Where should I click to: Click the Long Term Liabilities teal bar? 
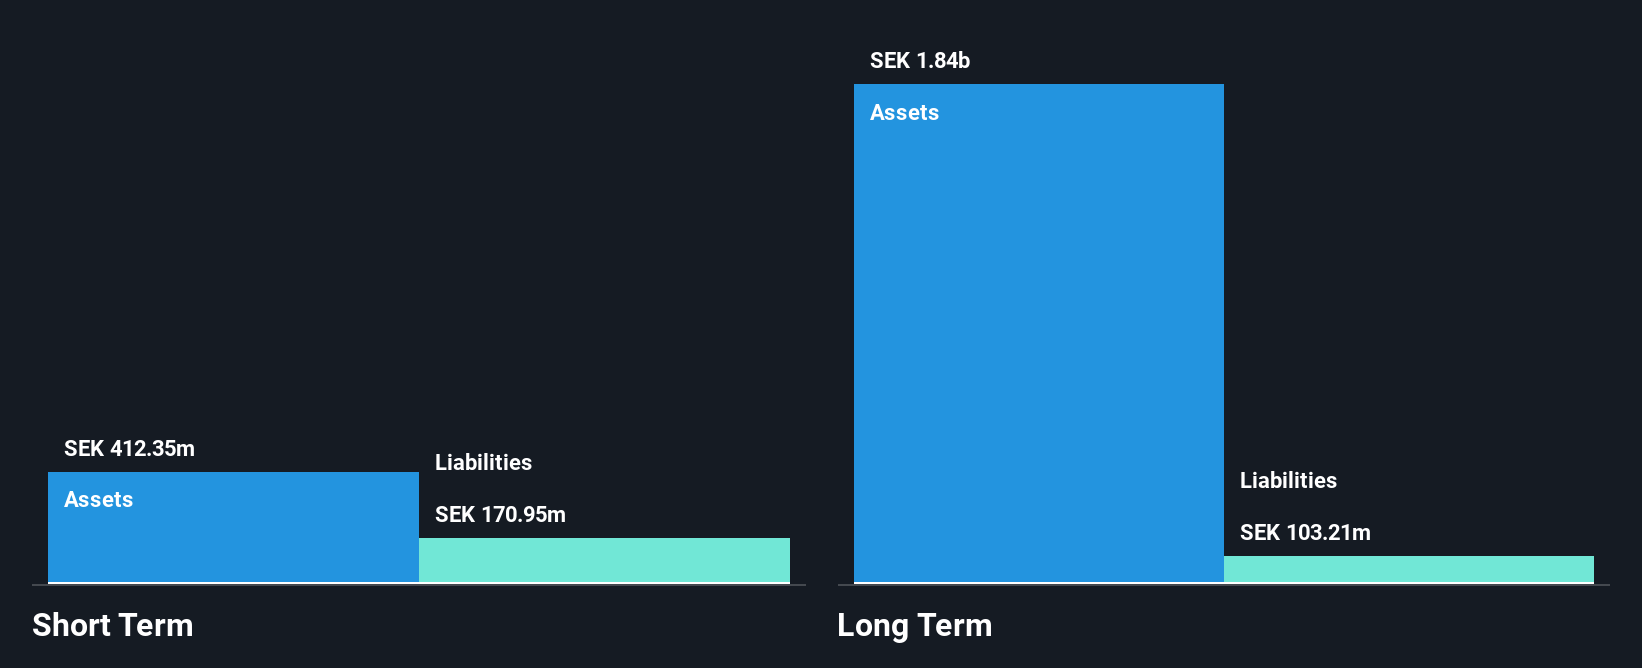coord(1409,569)
